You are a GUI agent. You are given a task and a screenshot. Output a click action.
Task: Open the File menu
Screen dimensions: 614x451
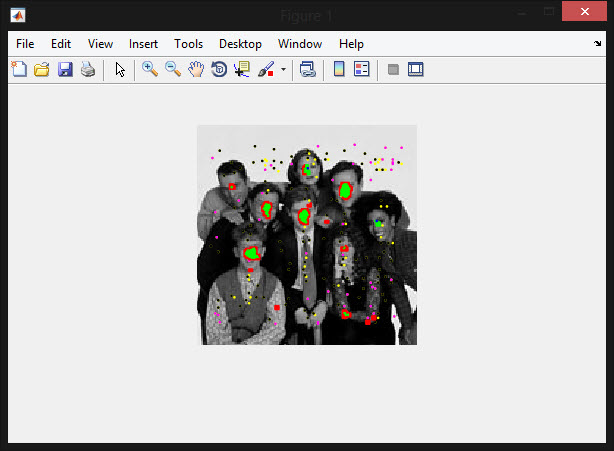[25, 44]
